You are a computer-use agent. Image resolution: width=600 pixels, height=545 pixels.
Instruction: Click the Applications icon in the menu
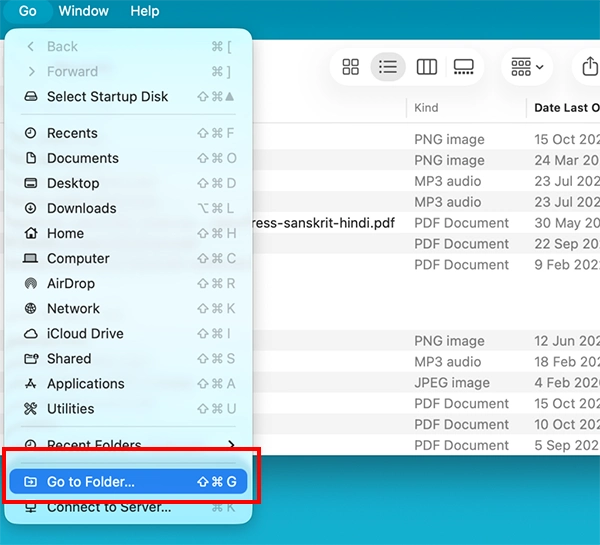pos(31,383)
